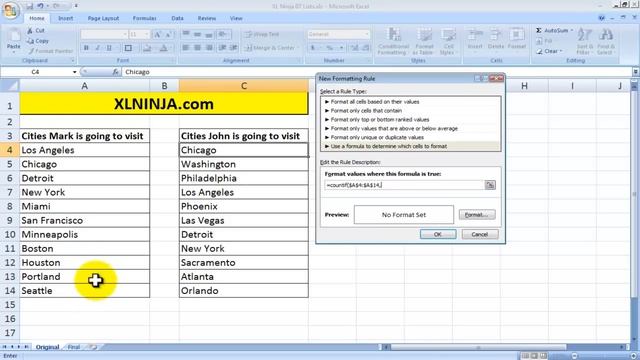Click the Center text alignment icon

coord(197,48)
